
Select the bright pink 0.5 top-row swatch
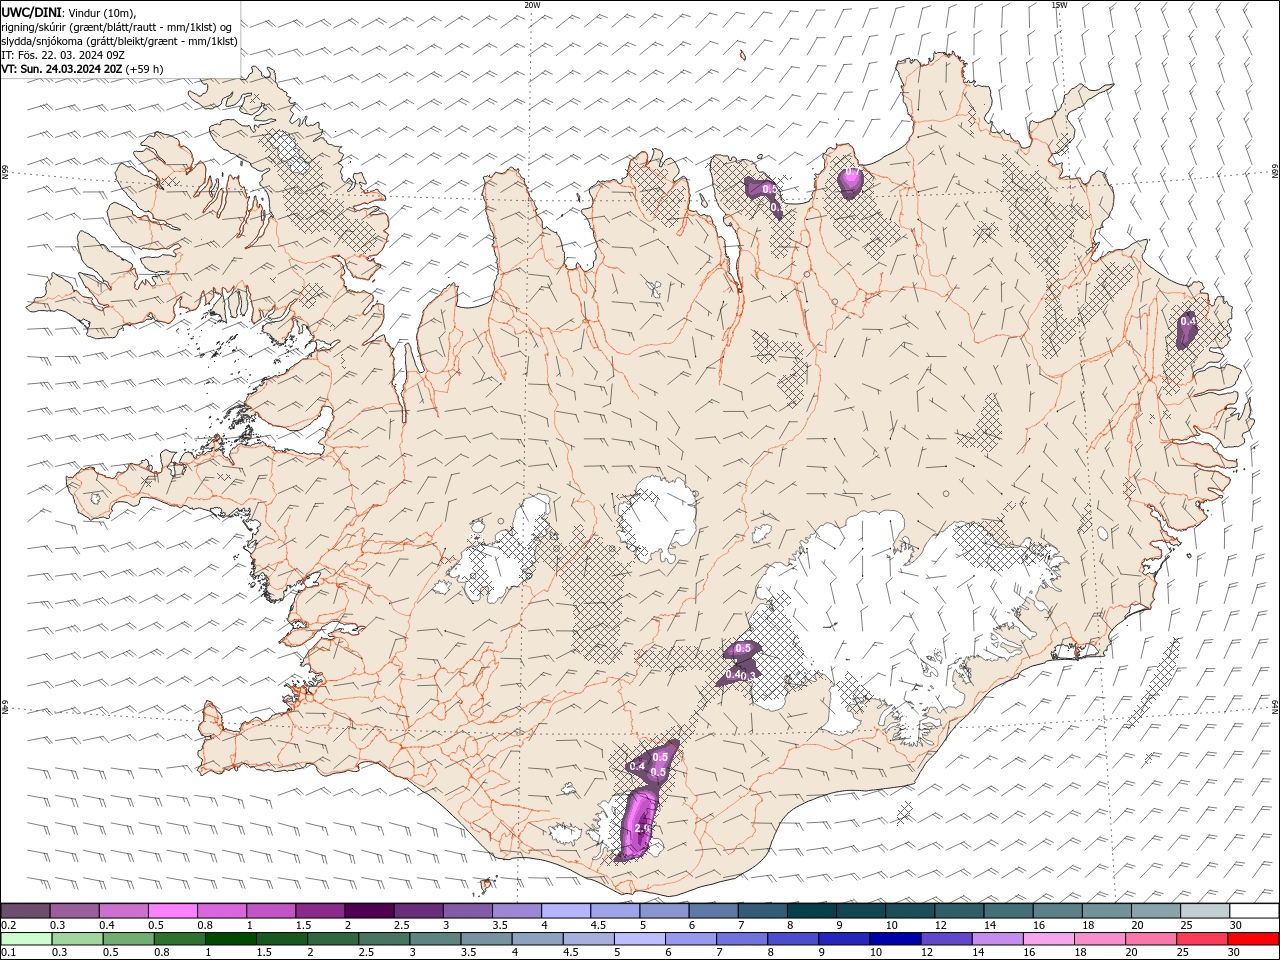[x=172, y=911]
